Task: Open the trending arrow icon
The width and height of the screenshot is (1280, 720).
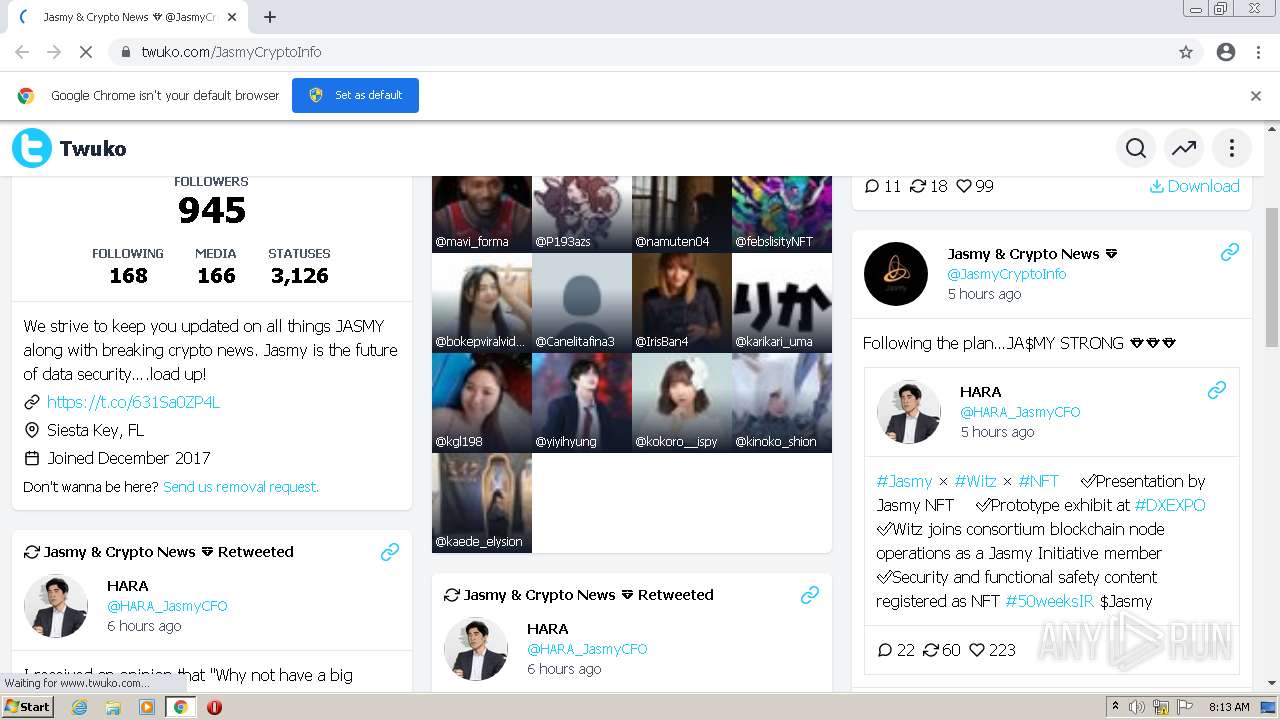Action: [x=1184, y=149]
